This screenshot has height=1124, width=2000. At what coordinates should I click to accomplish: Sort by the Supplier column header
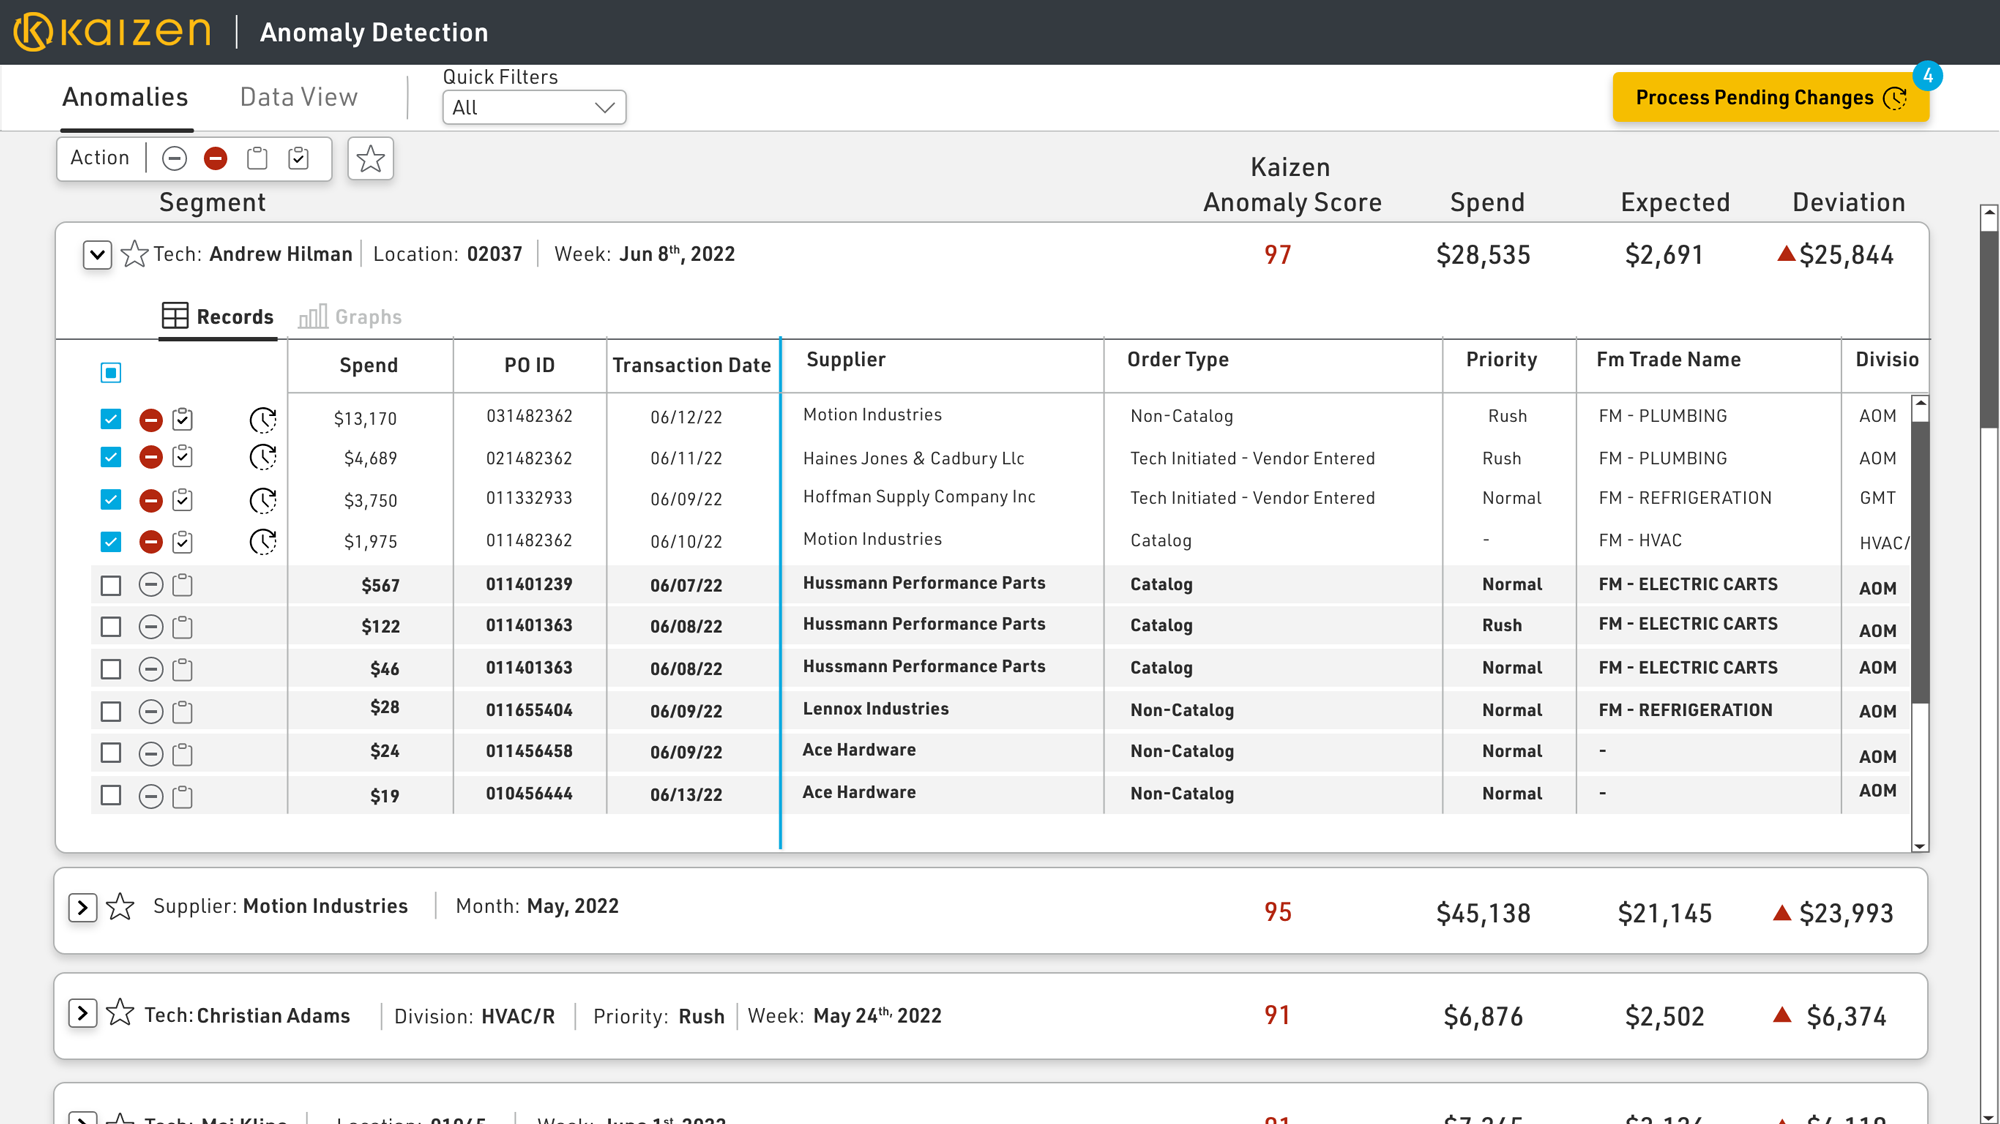click(x=846, y=359)
